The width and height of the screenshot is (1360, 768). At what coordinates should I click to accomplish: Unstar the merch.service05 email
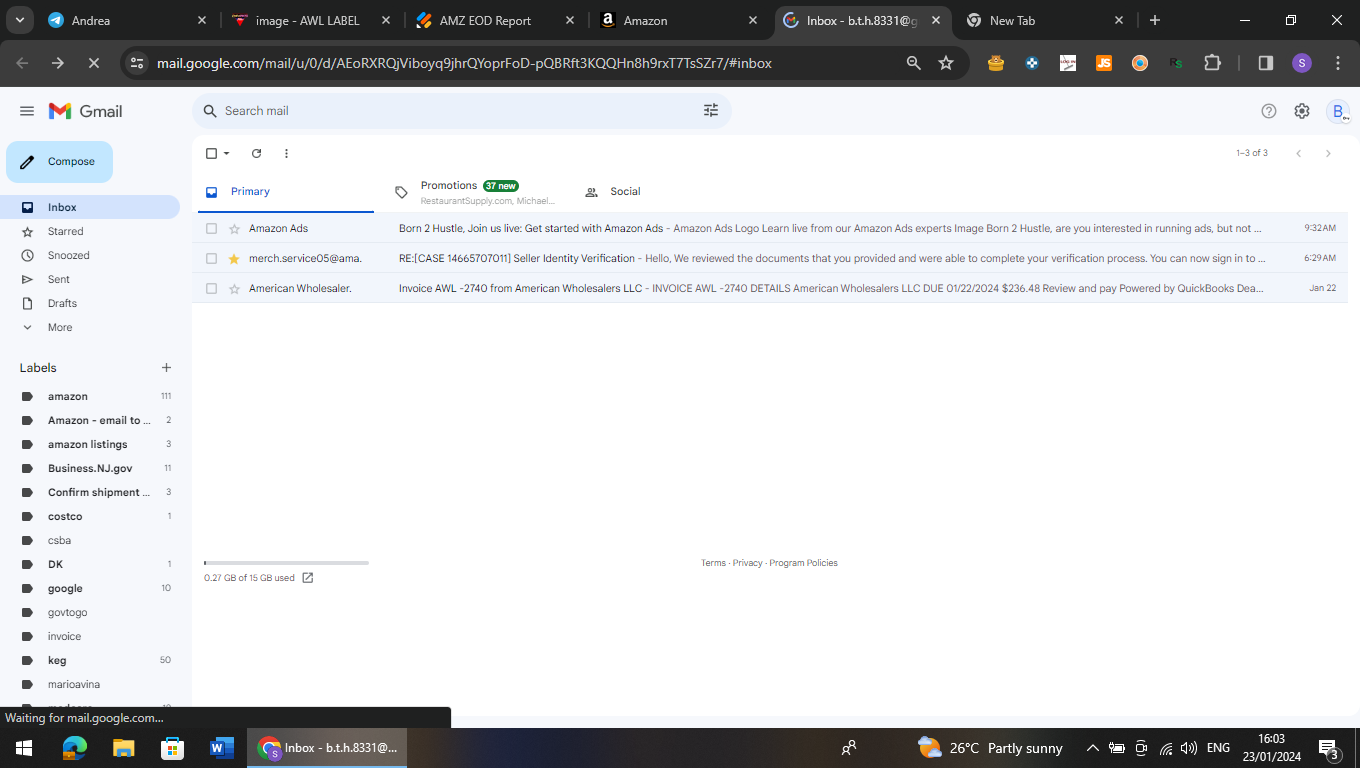coord(234,258)
